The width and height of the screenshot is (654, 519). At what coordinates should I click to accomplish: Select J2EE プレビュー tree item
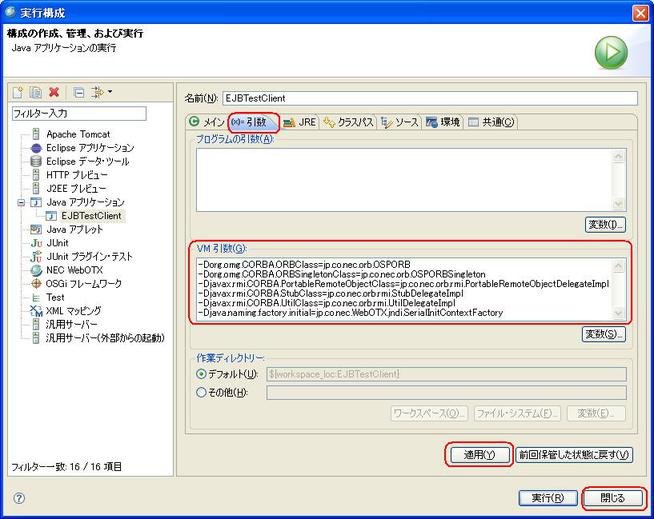point(76,189)
